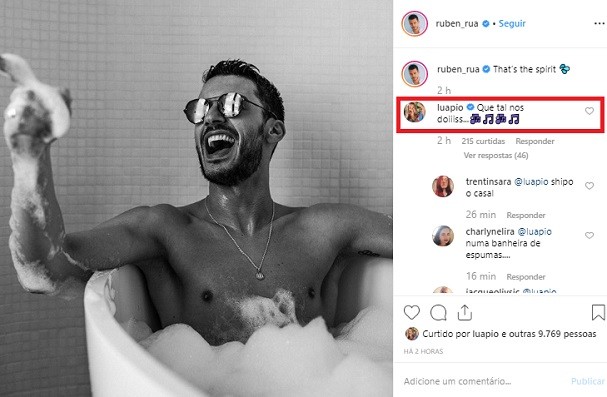The image size is (607, 397).
Task: Like luapio's comment with the heart
Action: (589, 111)
